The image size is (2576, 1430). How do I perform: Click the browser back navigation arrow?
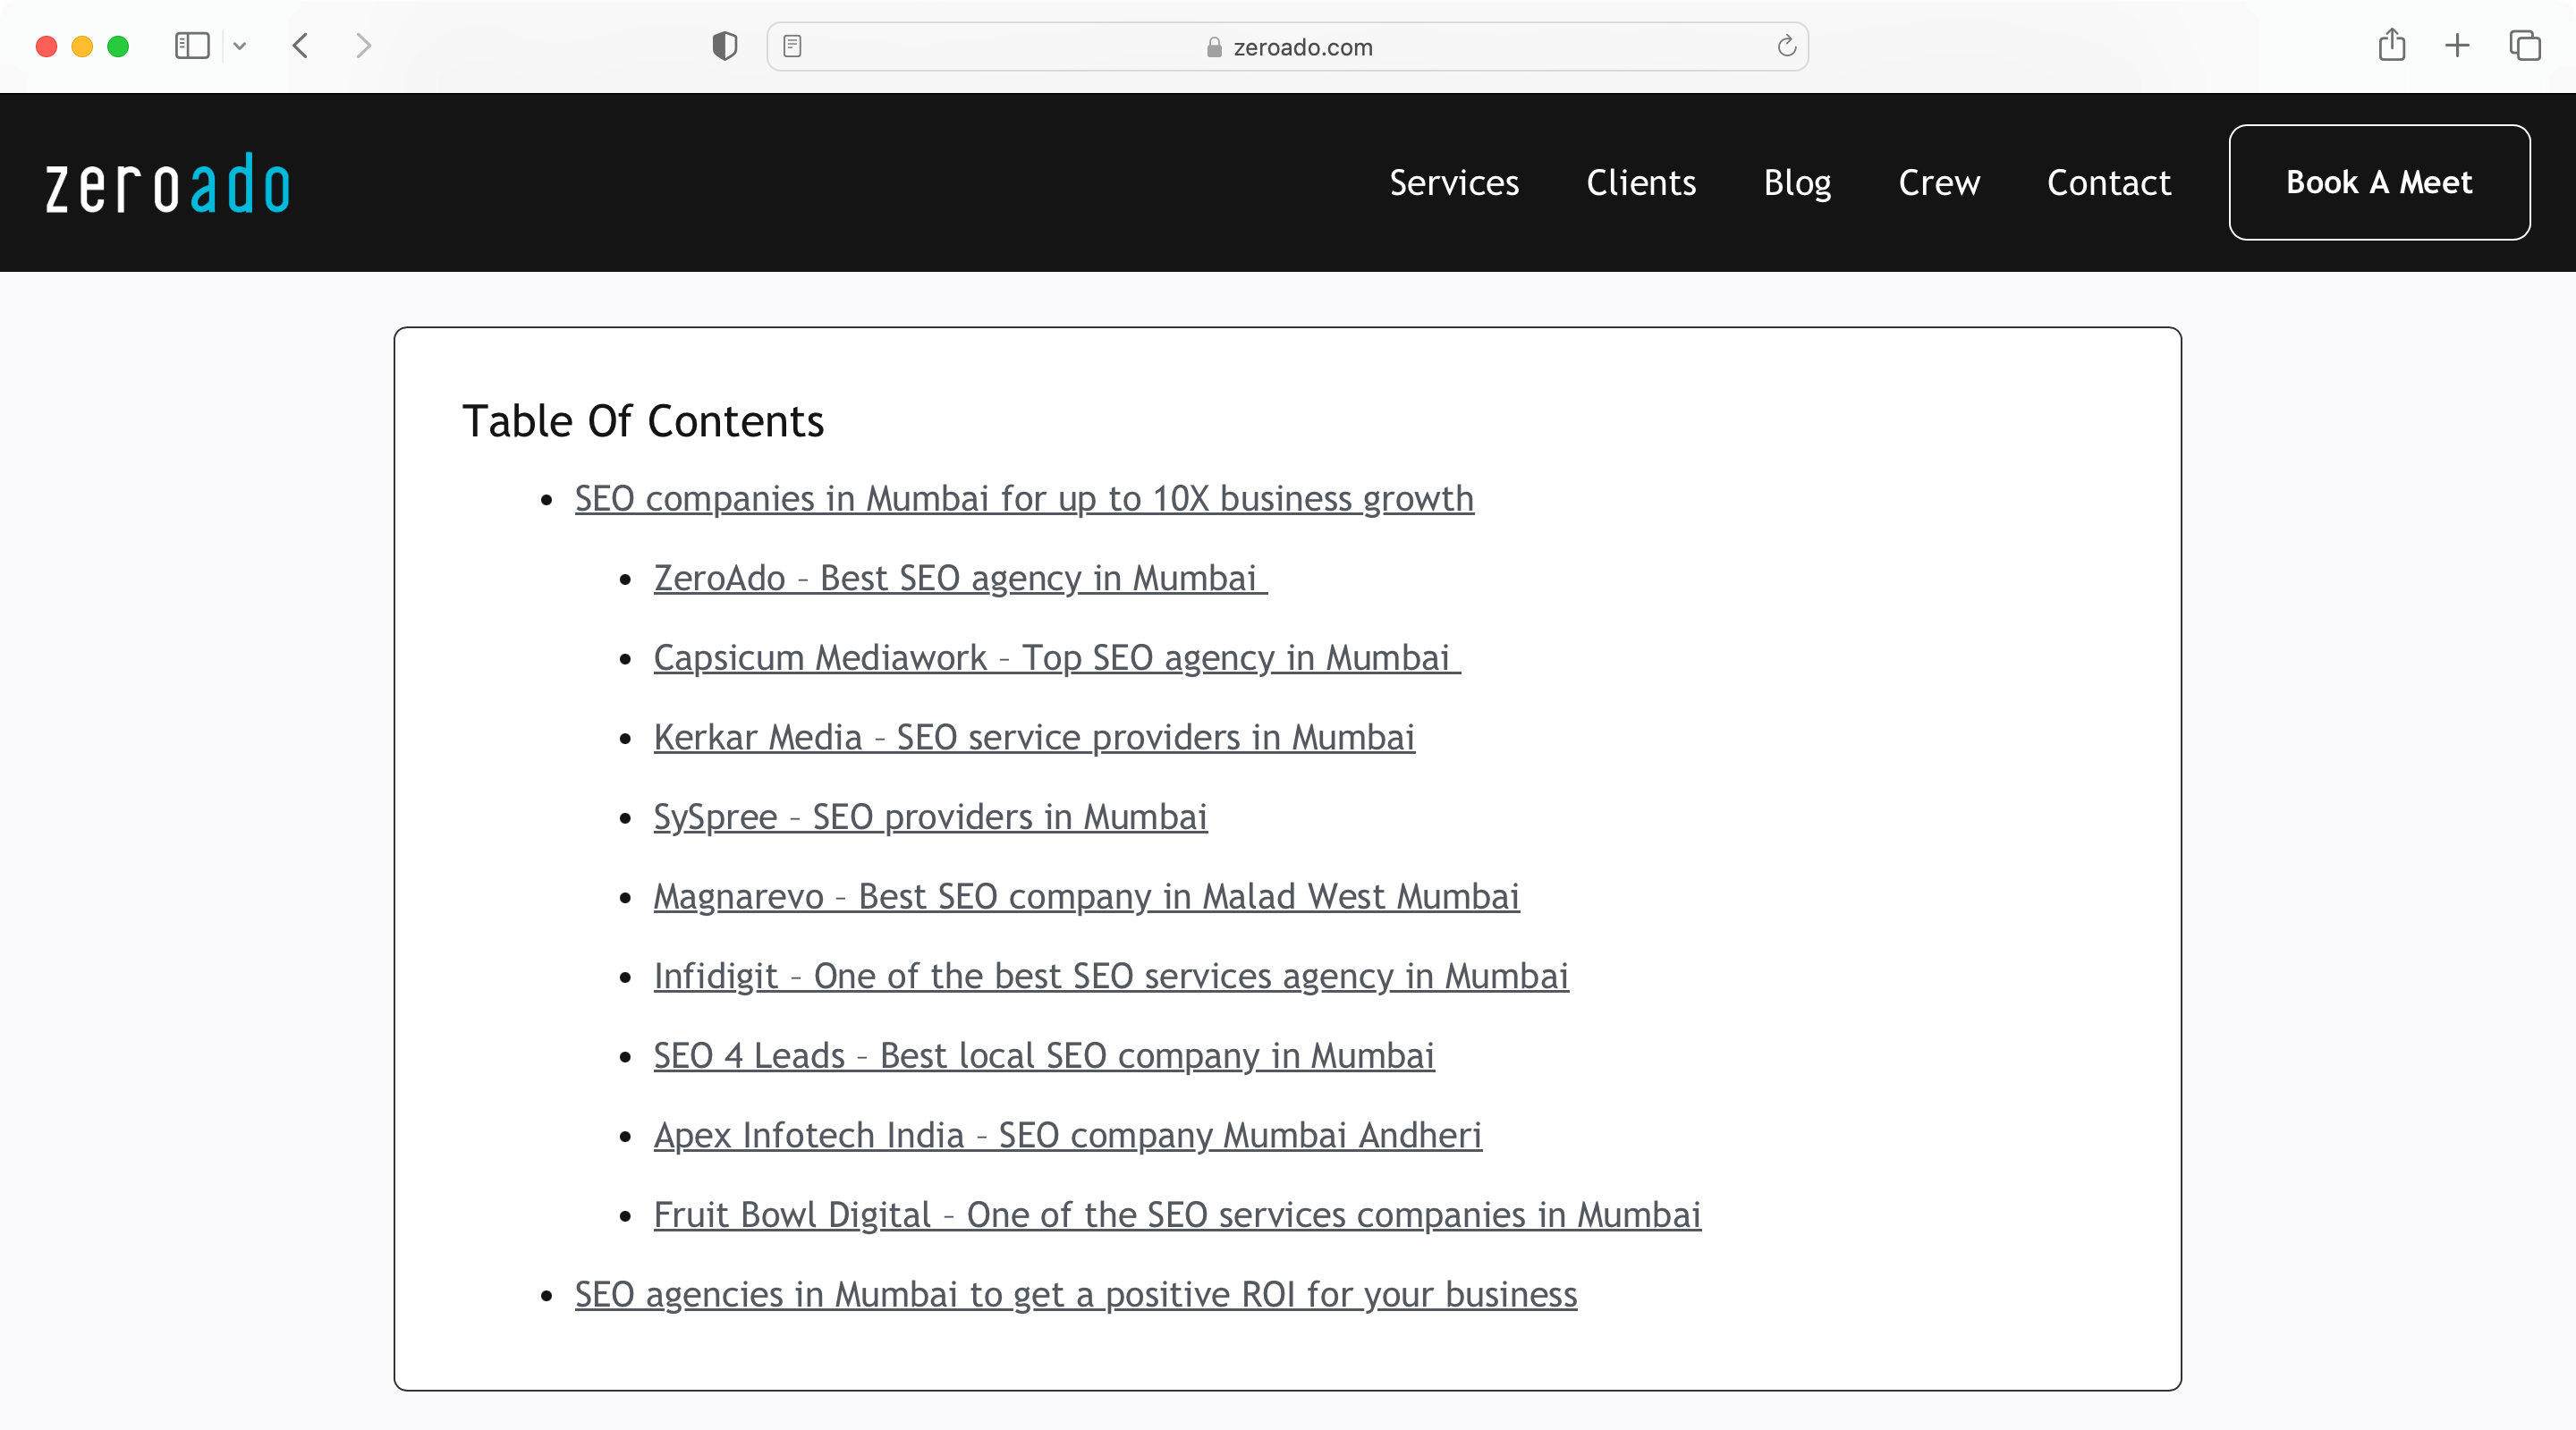click(x=300, y=46)
